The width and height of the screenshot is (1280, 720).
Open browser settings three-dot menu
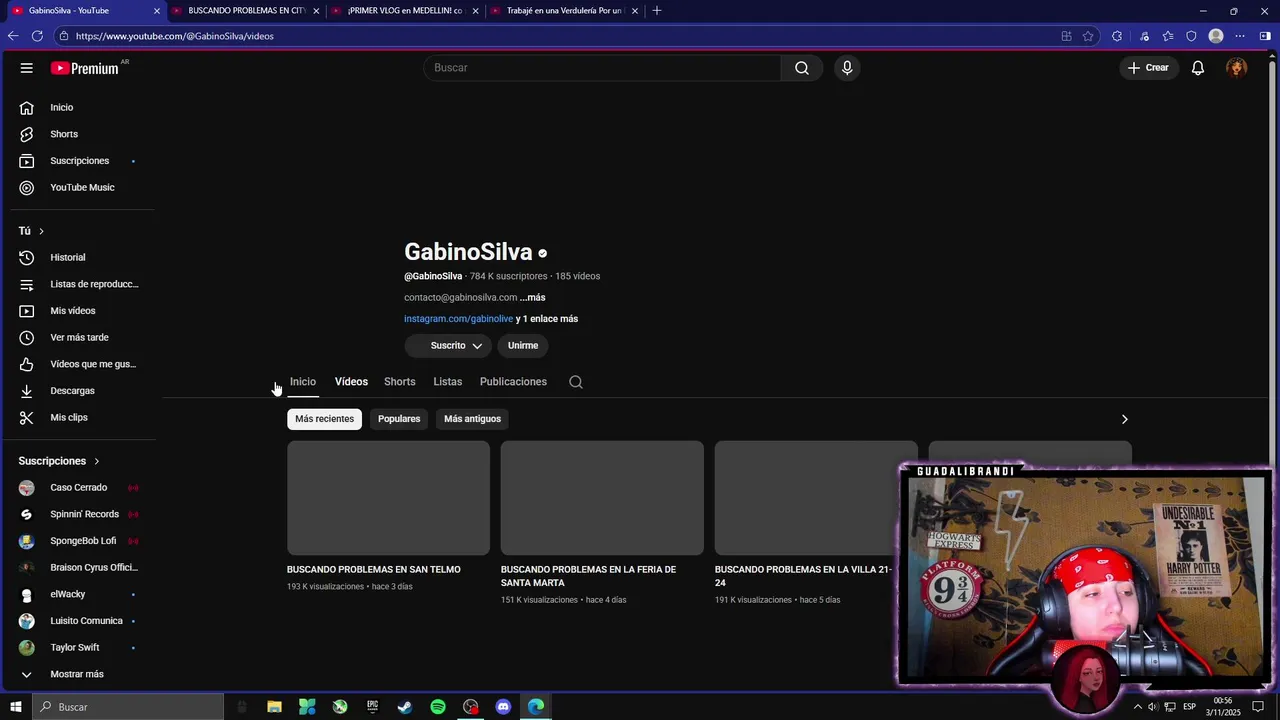coord(1240,36)
